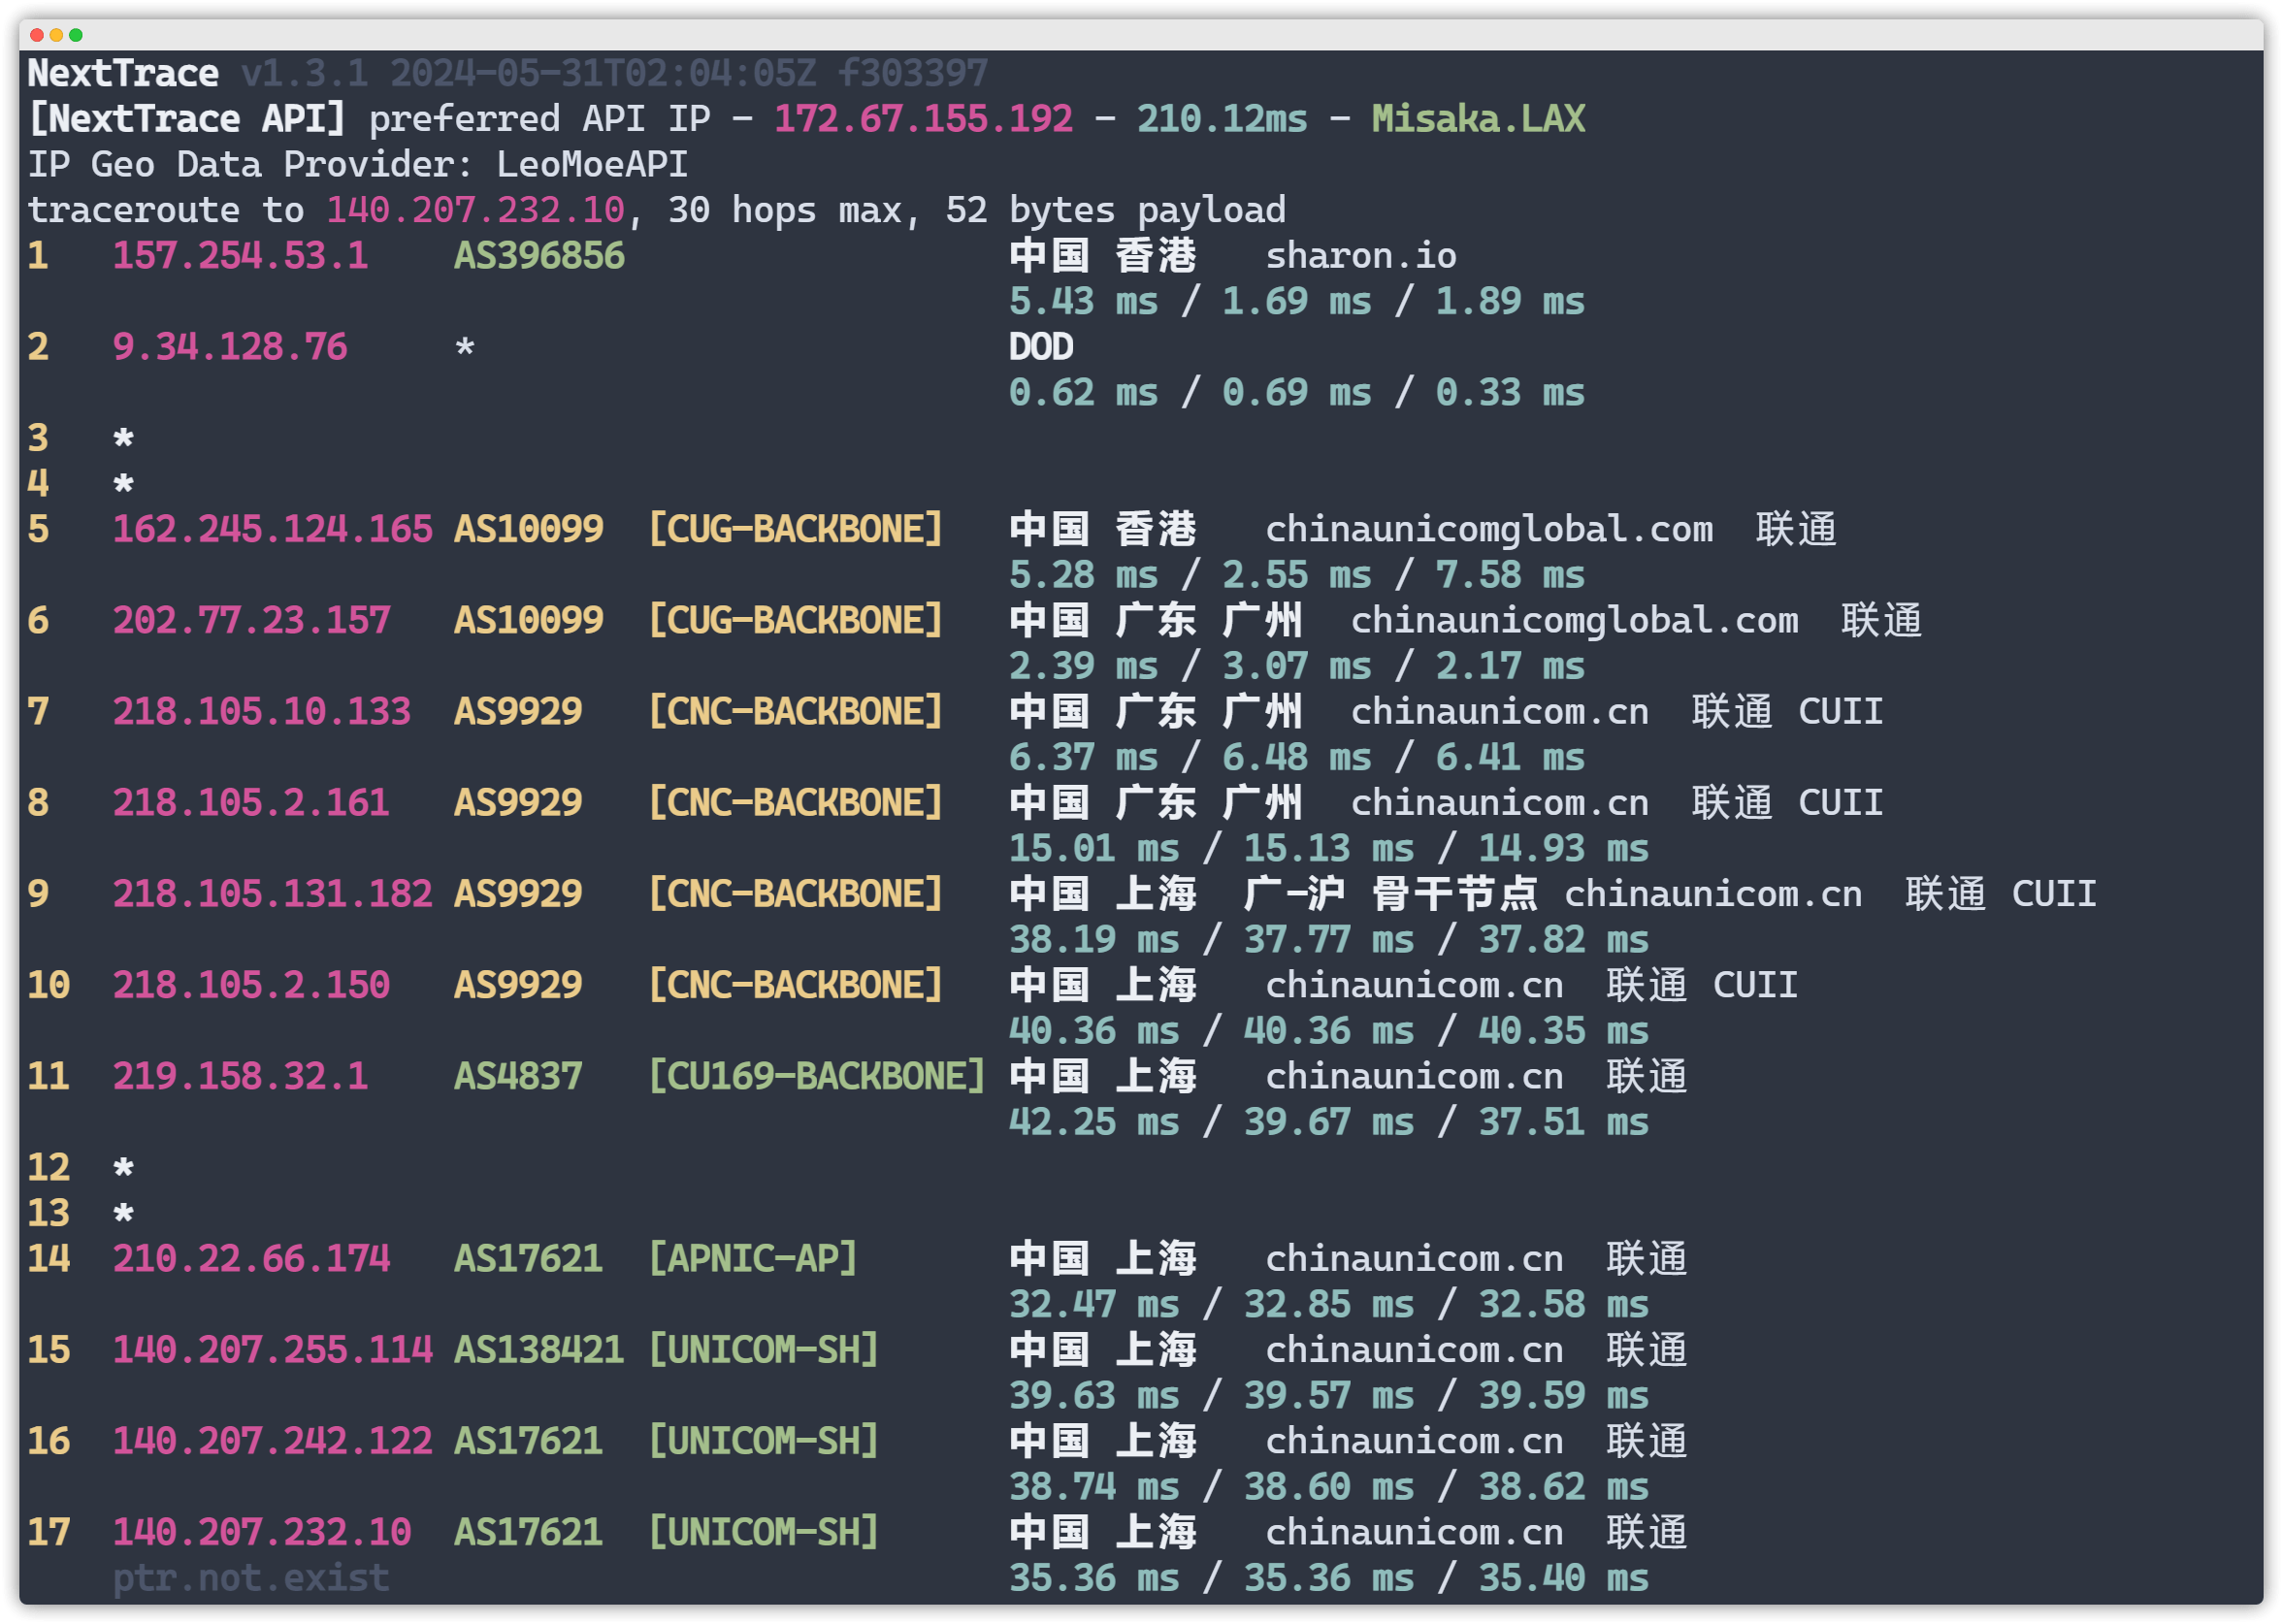The height and width of the screenshot is (1624, 2283).
Task: Select AS396856 on hop 1
Action: (x=540, y=256)
